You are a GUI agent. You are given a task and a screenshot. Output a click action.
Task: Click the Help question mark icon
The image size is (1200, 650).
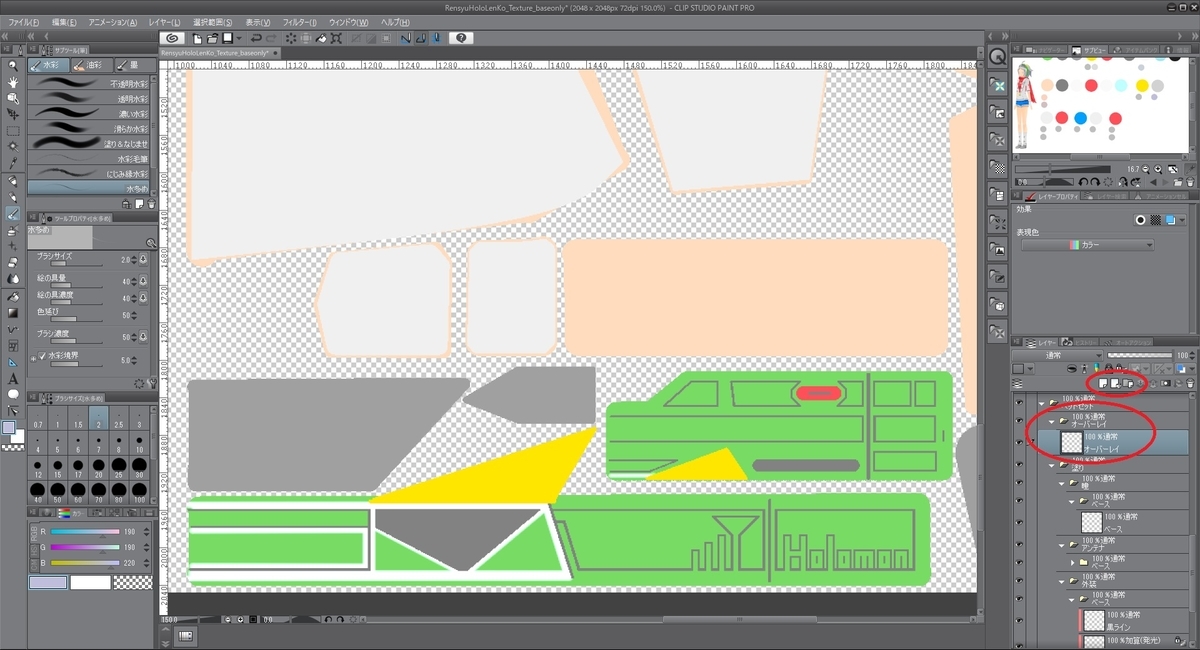pyautogui.click(x=461, y=38)
